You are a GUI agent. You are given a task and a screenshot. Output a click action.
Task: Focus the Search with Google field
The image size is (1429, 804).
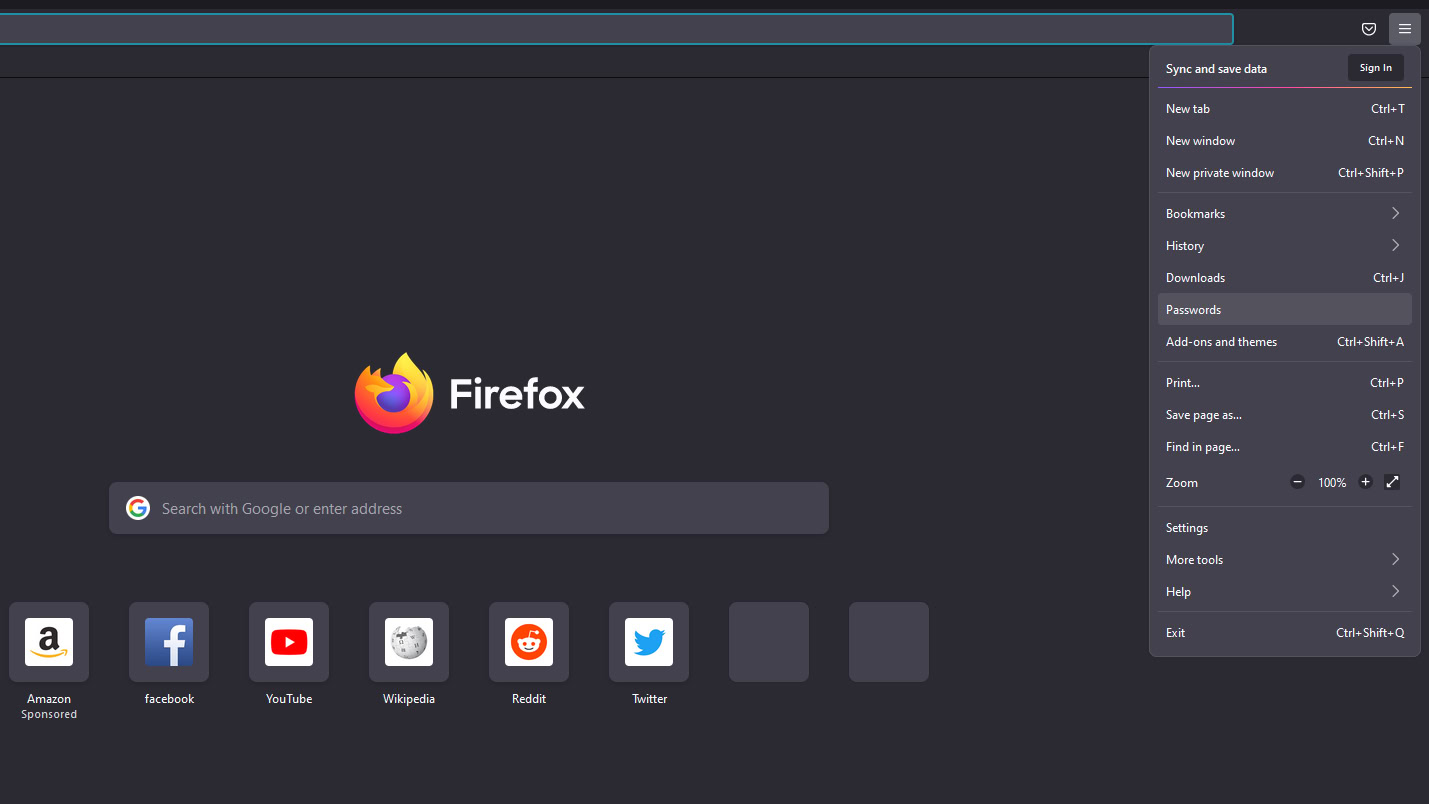coord(469,508)
